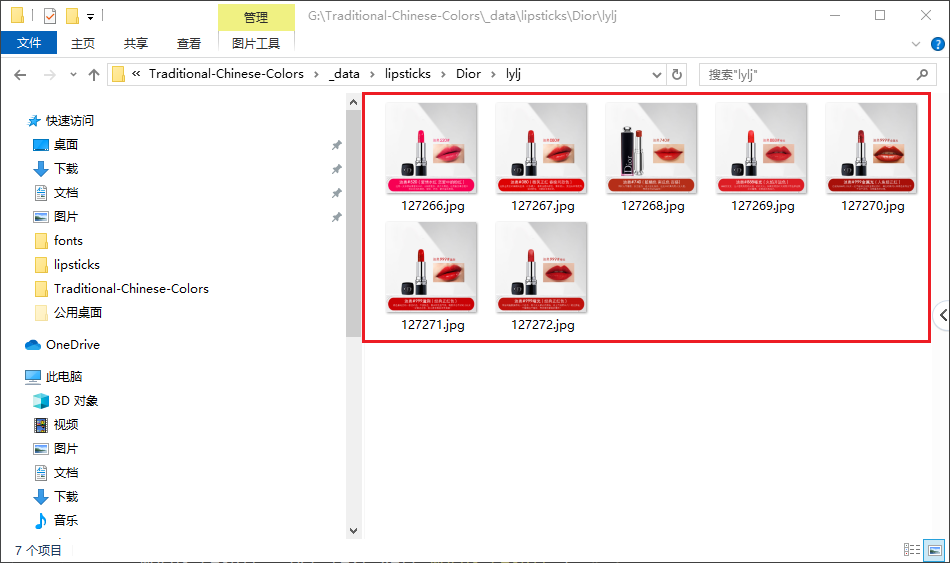Refresh the current folder view

click(677, 74)
